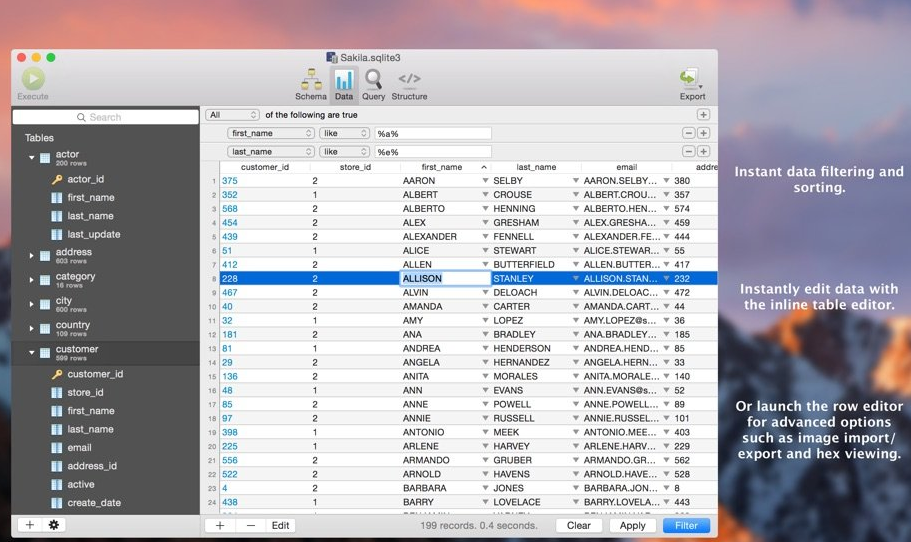Open the first_name filter column dropdown

(x=271, y=133)
